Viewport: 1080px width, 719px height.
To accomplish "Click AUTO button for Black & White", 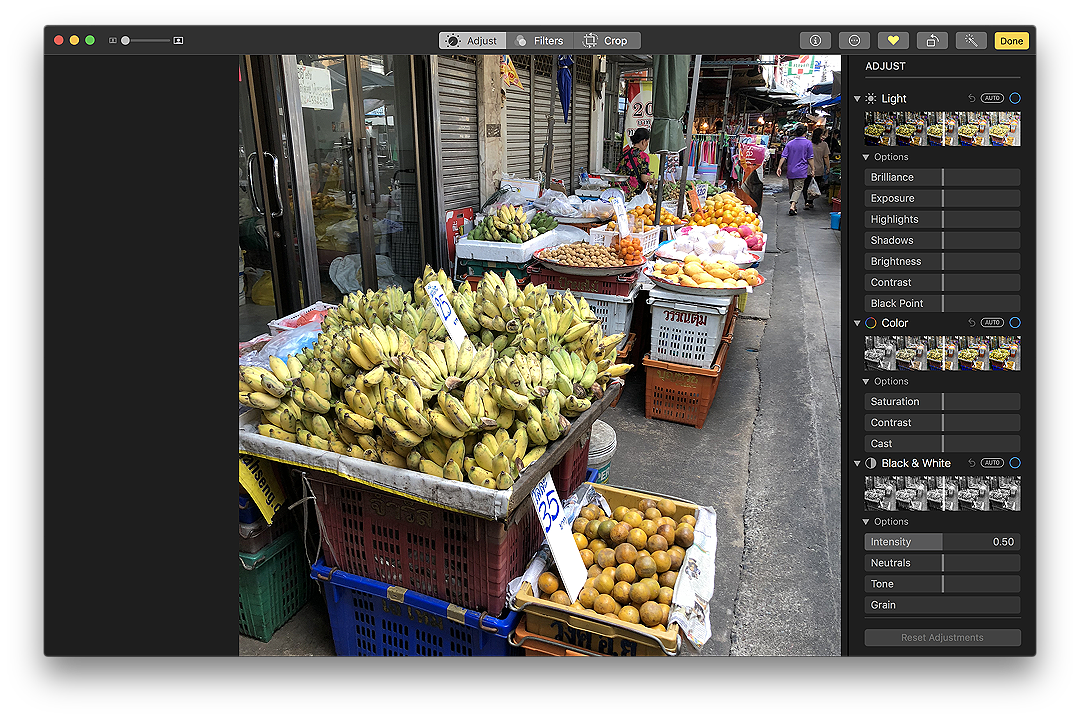I will pos(992,463).
